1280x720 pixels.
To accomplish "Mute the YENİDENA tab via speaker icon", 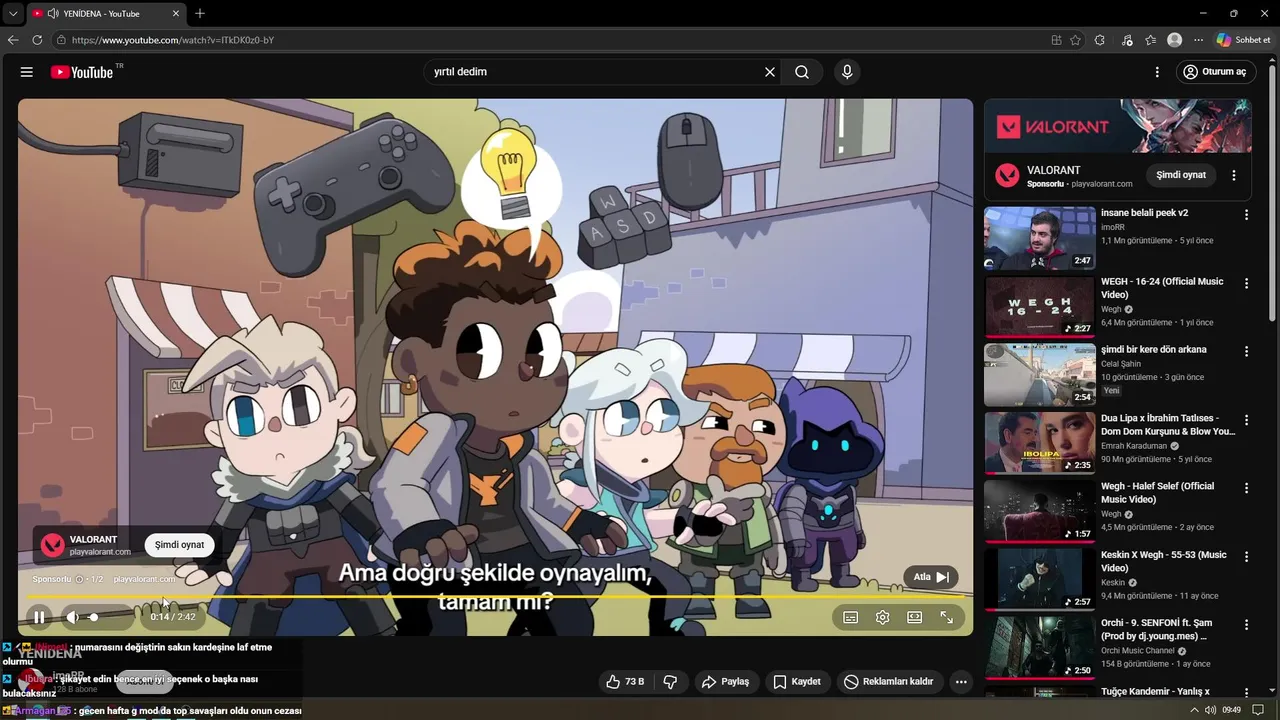I will (x=52, y=14).
